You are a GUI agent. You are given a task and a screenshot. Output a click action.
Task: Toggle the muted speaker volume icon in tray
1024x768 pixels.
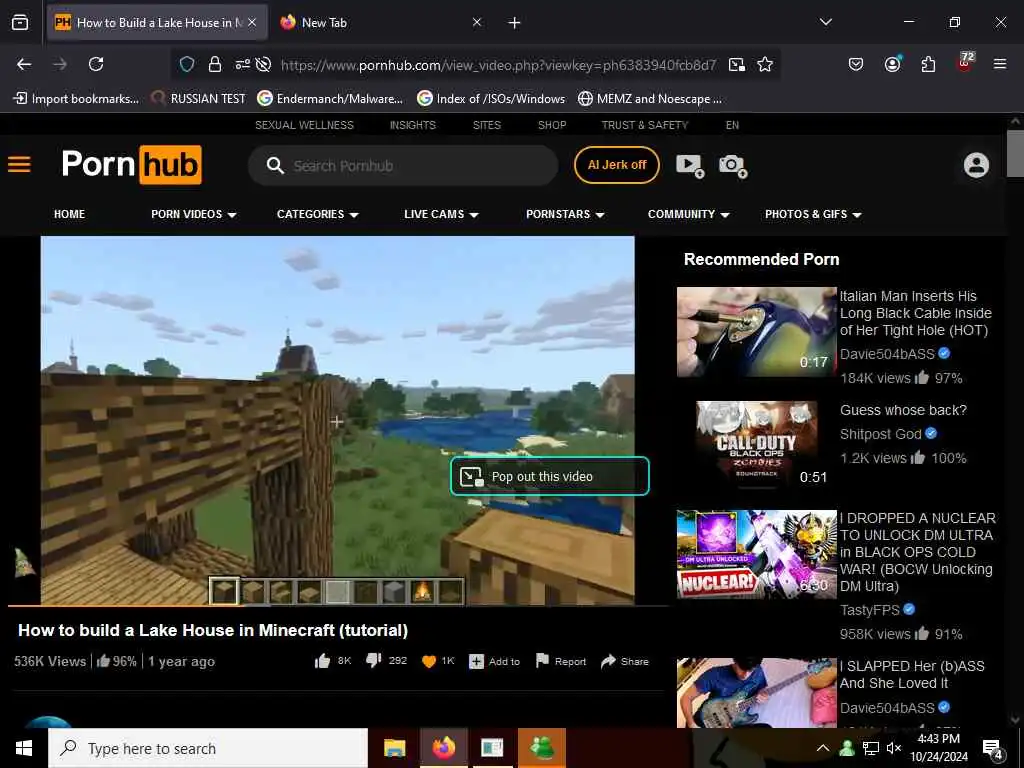click(x=893, y=748)
